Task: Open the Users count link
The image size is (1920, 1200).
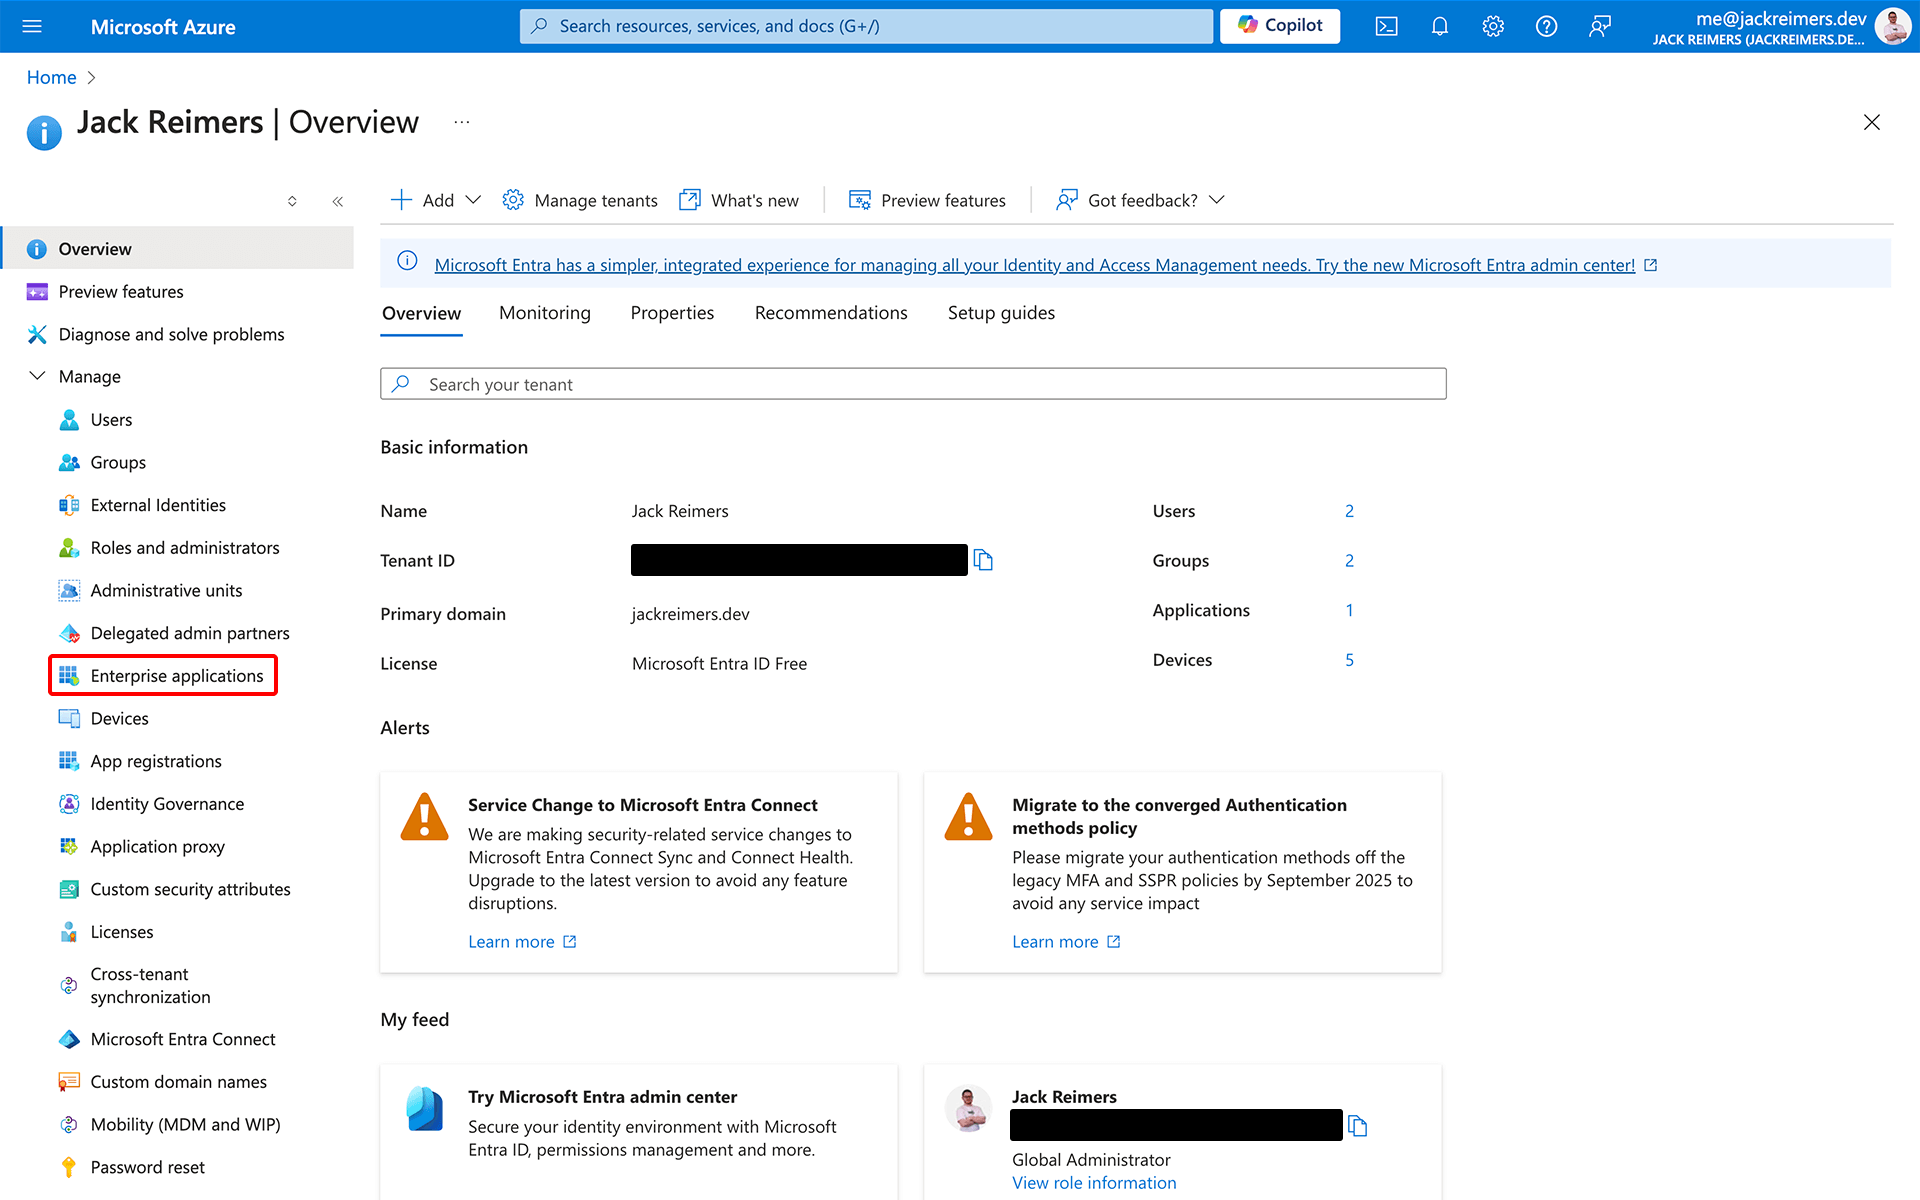Action: (x=1349, y=511)
